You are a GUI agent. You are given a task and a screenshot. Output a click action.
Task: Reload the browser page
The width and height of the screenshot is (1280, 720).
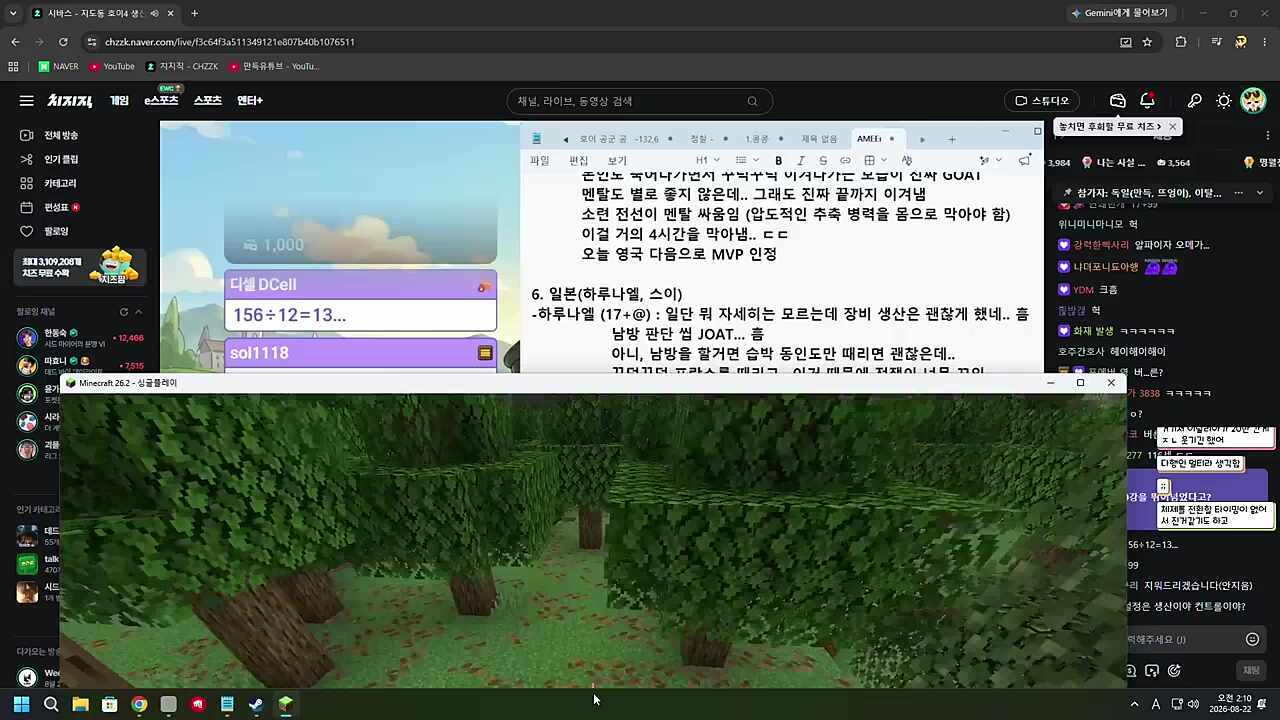63,42
